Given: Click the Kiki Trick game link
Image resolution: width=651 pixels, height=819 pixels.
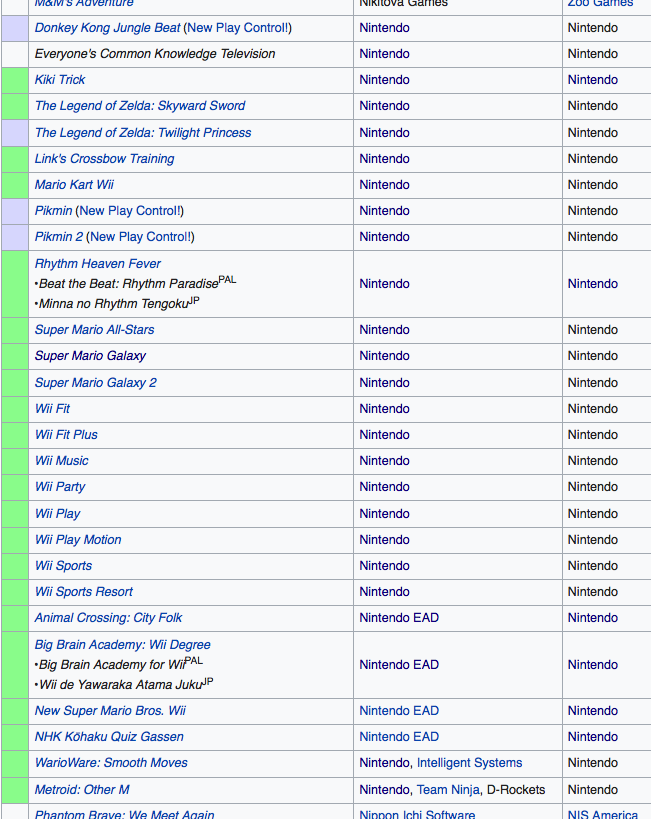Looking at the screenshot, I should point(60,80).
